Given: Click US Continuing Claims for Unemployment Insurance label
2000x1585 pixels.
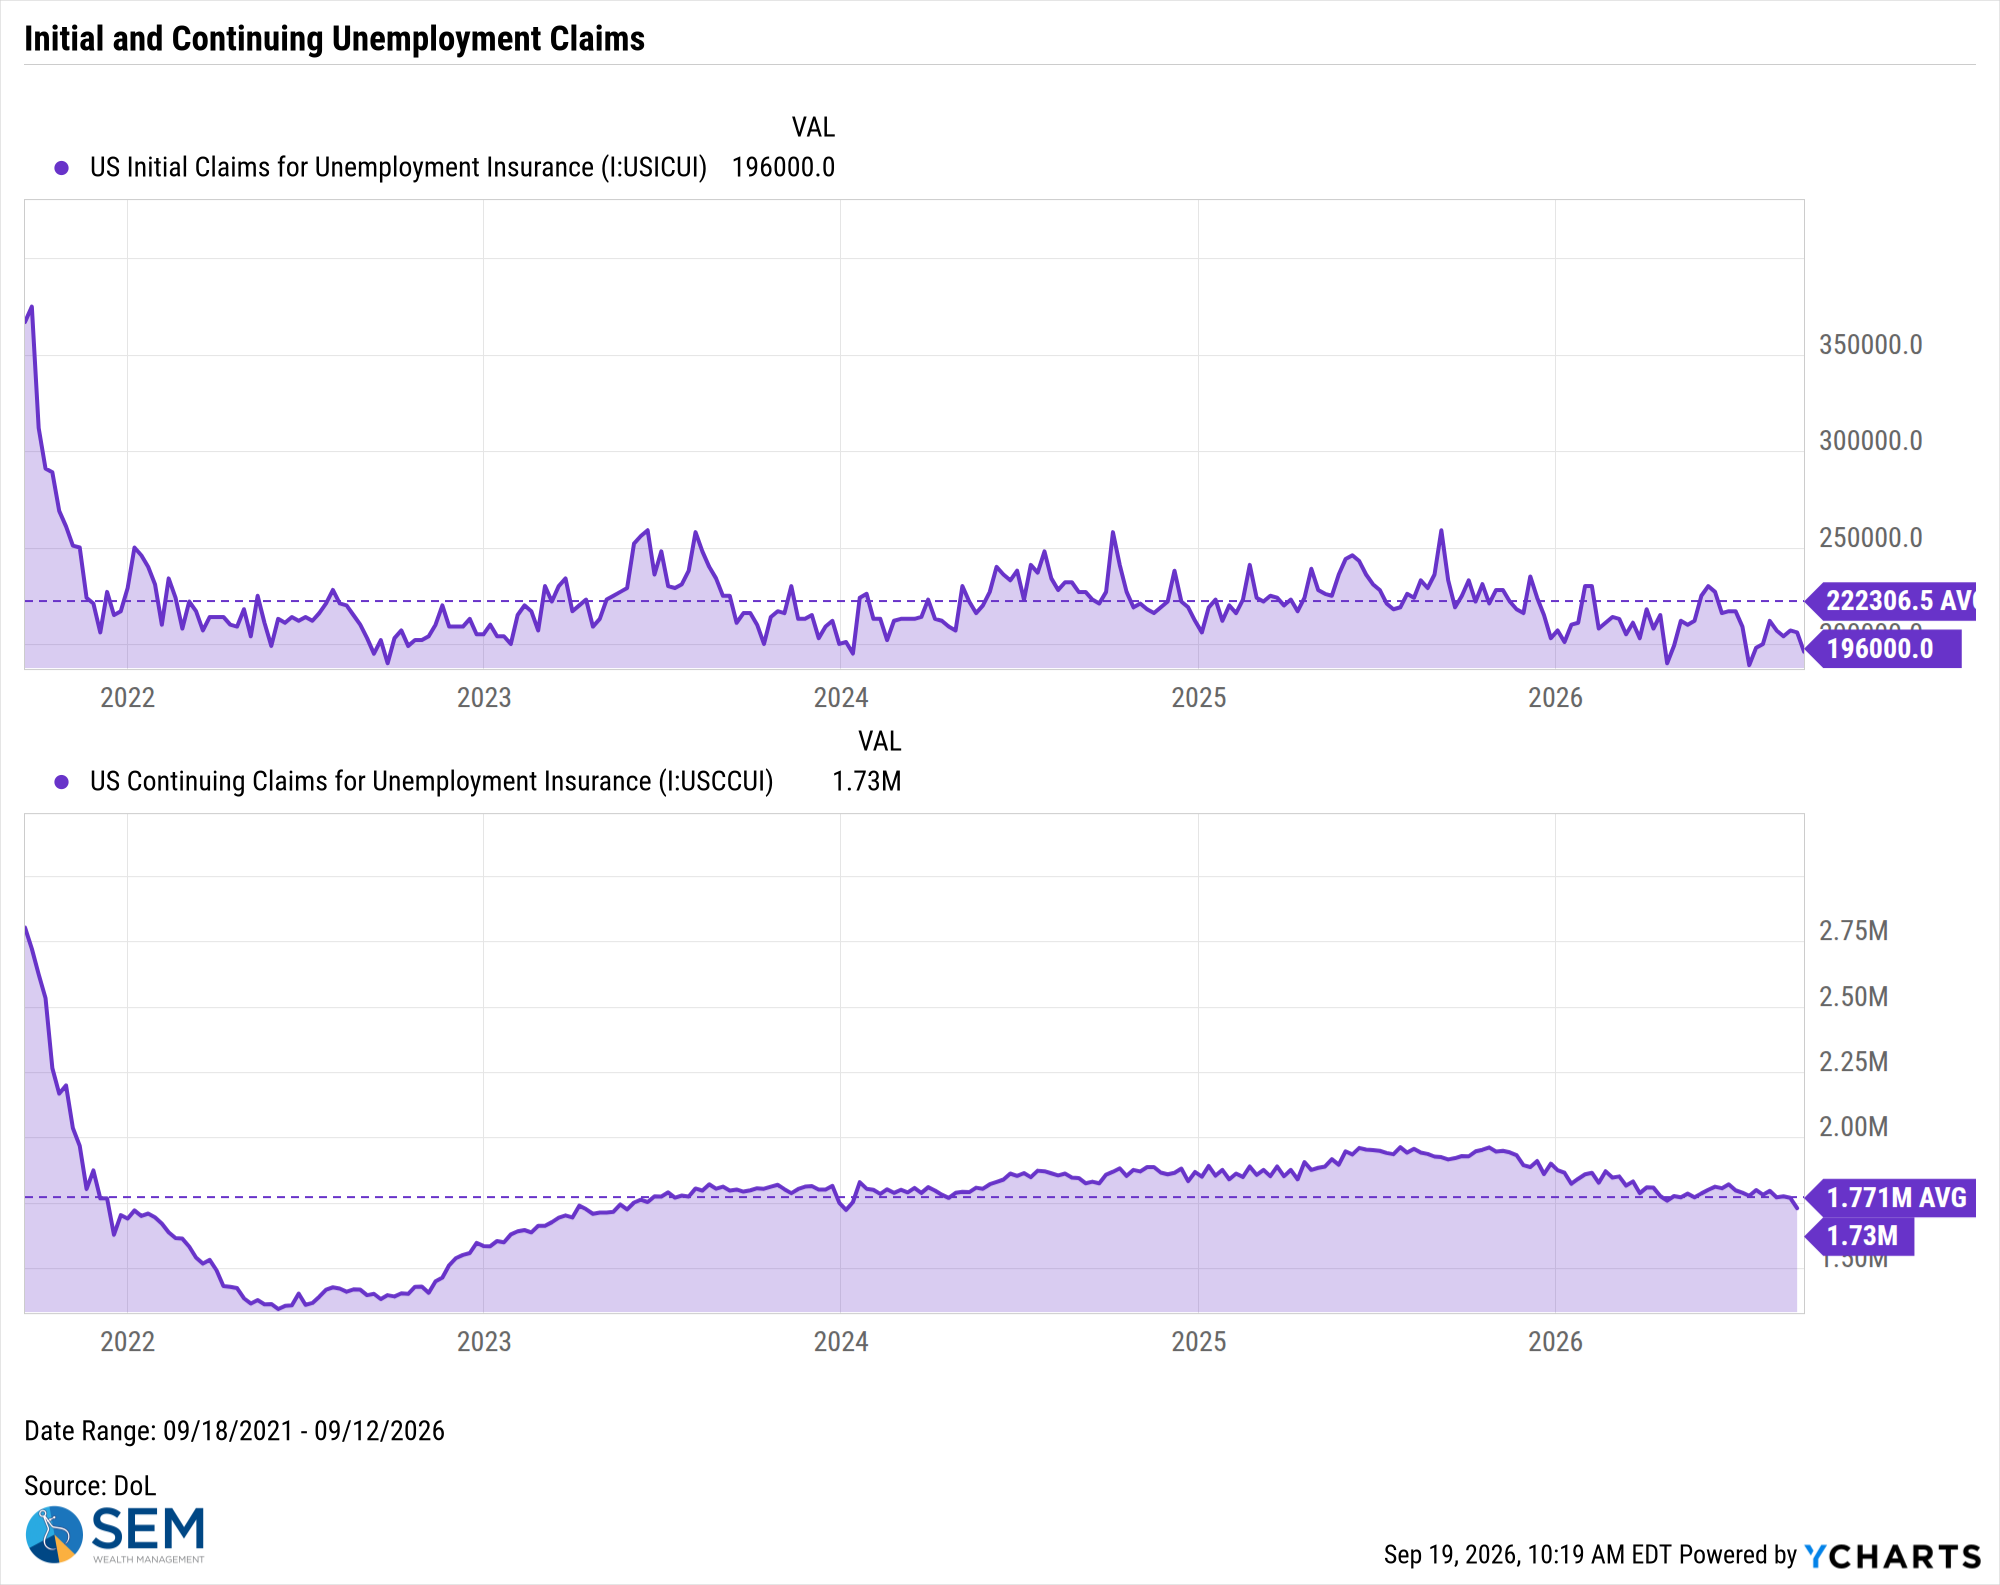Looking at the screenshot, I should coord(431,781).
